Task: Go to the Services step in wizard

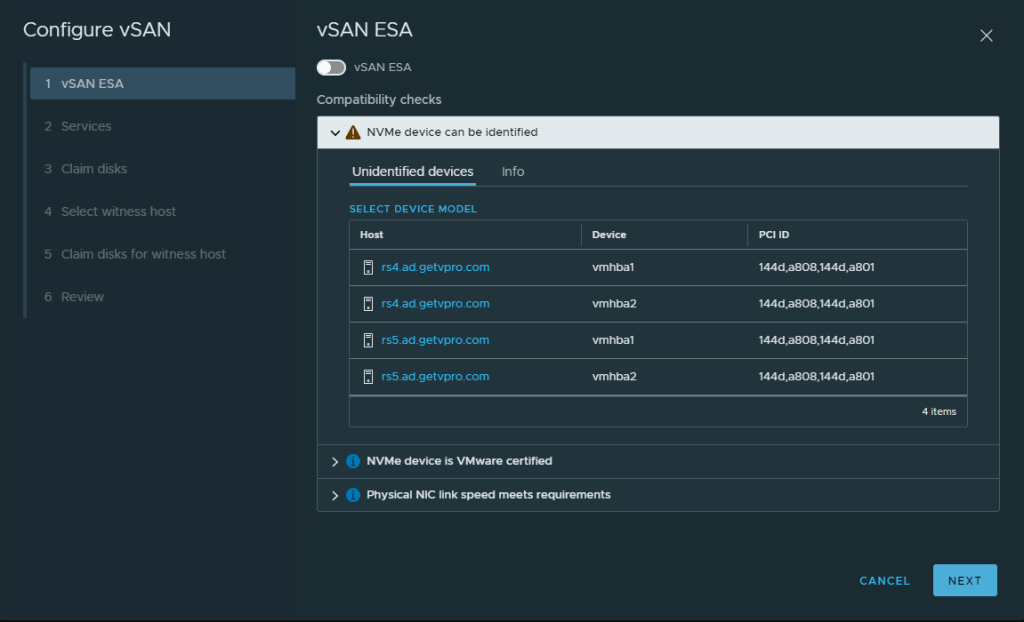Action: pyautogui.click(x=86, y=127)
